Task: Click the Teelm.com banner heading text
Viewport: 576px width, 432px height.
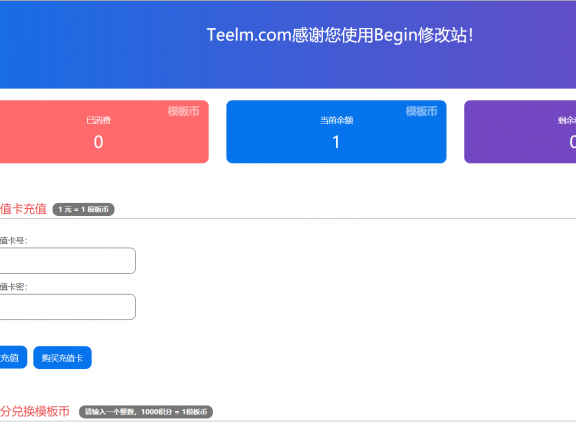Action: coord(340,35)
